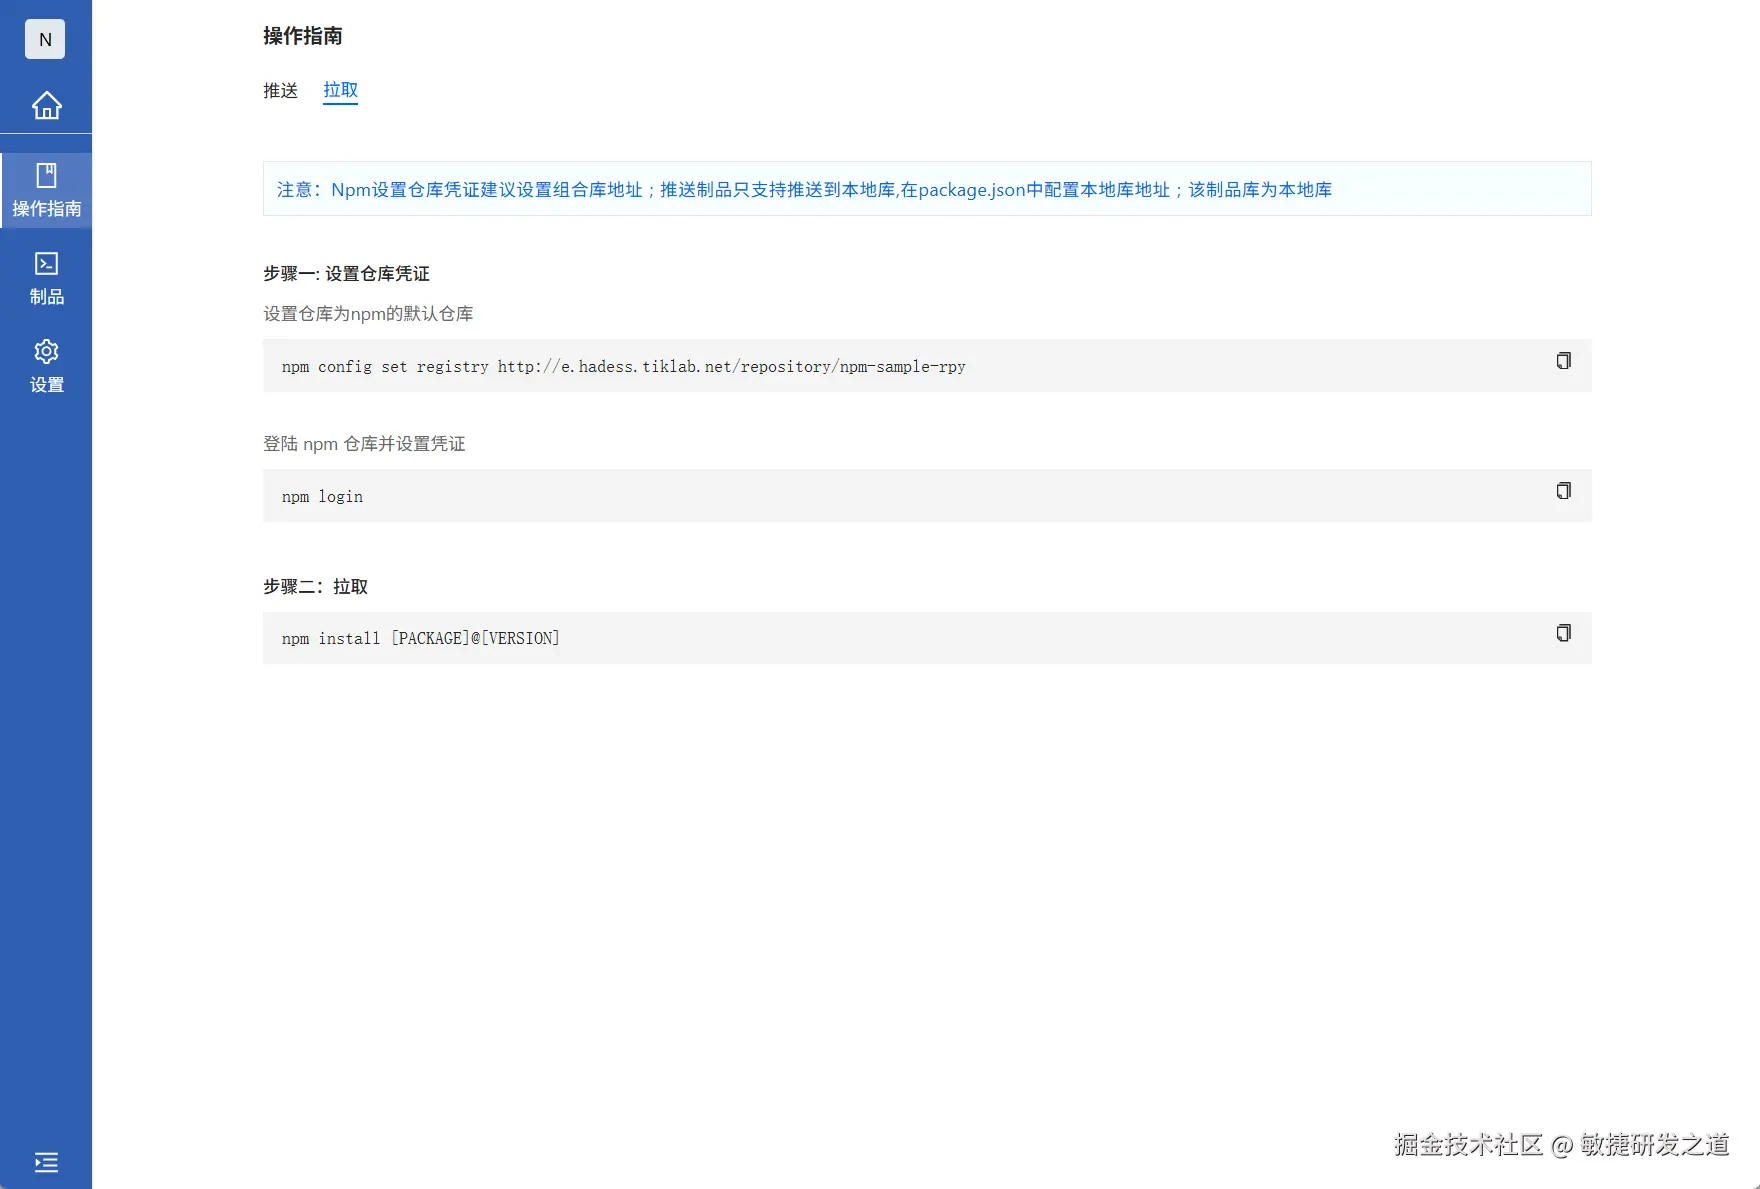Copy the npm config set registry command

[x=1564, y=361]
